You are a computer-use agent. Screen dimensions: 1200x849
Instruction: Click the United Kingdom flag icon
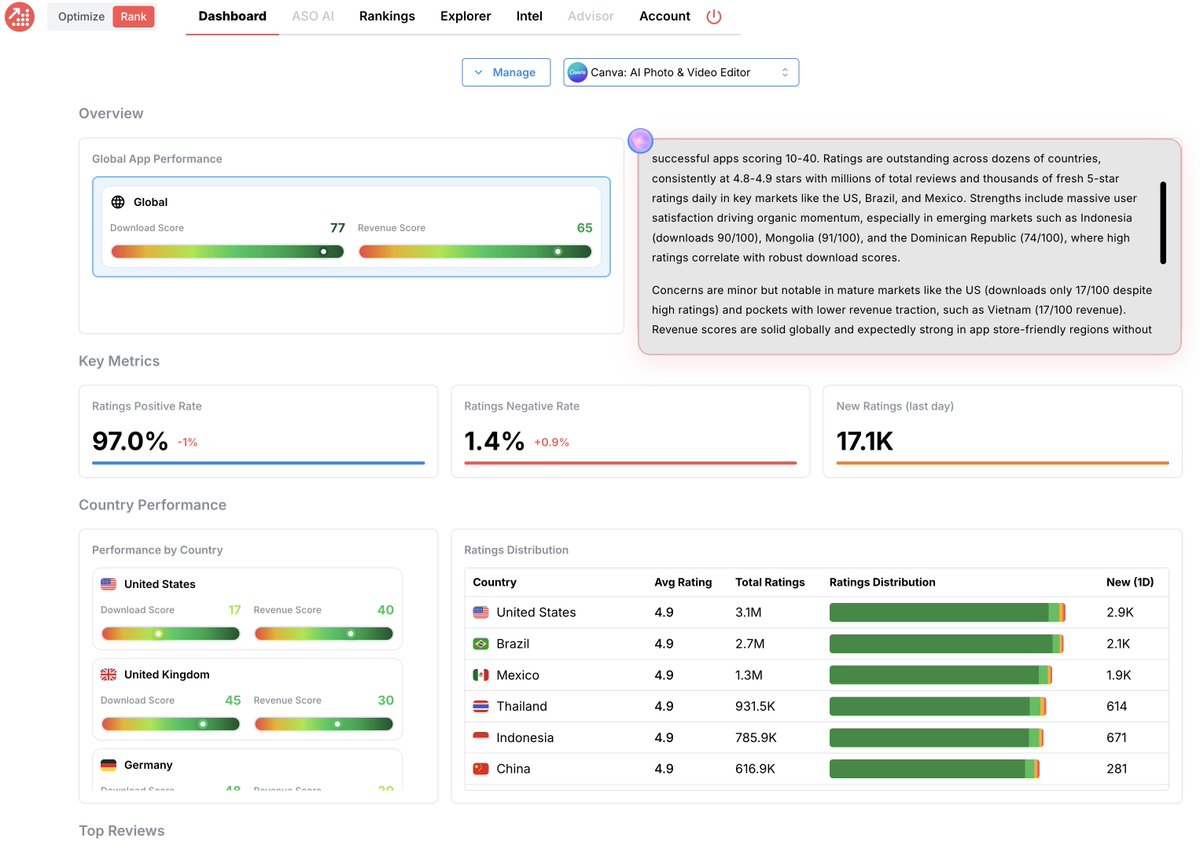point(107,674)
